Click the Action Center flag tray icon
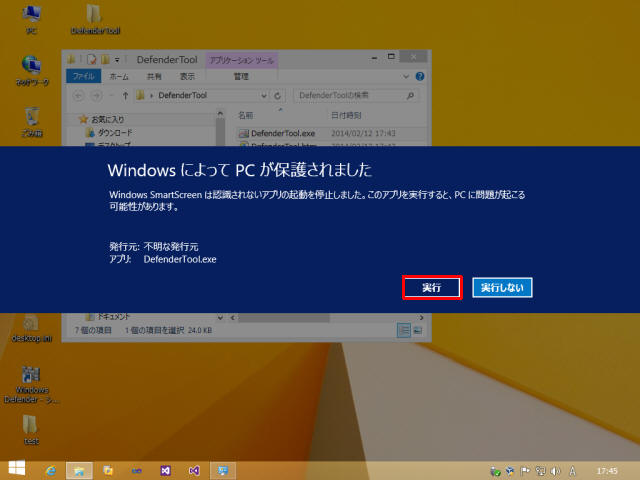The width and height of the screenshot is (640, 480). 525,471
